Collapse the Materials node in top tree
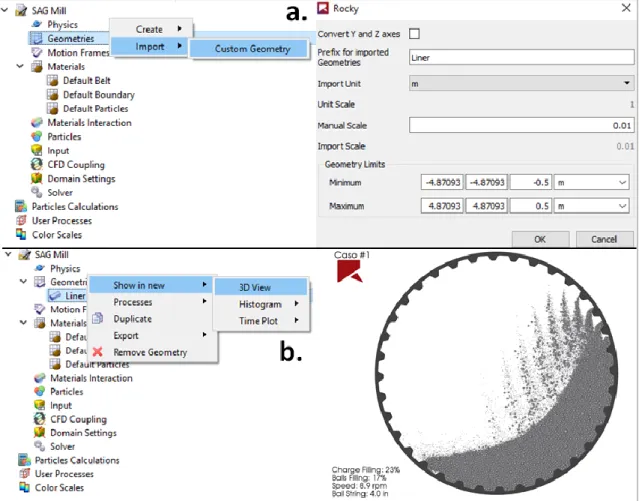The width and height of the screenshot is (639, 501). pos(20,66)
